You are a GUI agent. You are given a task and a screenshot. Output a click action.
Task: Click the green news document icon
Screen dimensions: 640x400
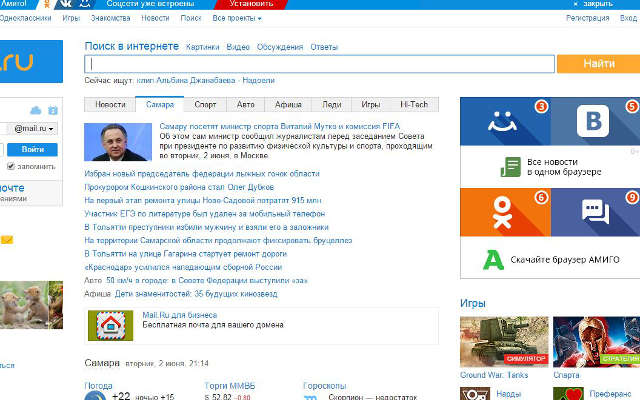511,167
